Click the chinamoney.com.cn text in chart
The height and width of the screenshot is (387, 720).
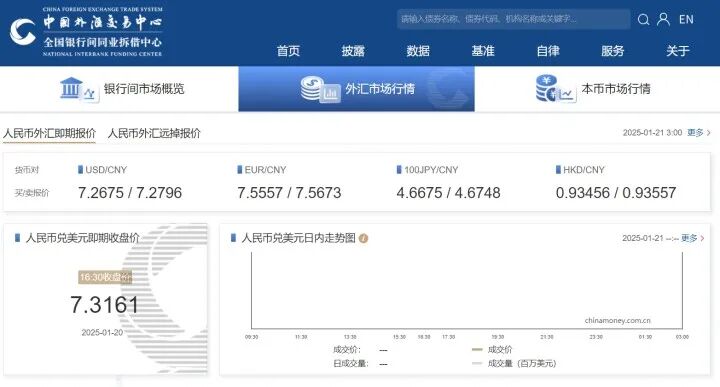pyautogui.click(x=618, y=320)
